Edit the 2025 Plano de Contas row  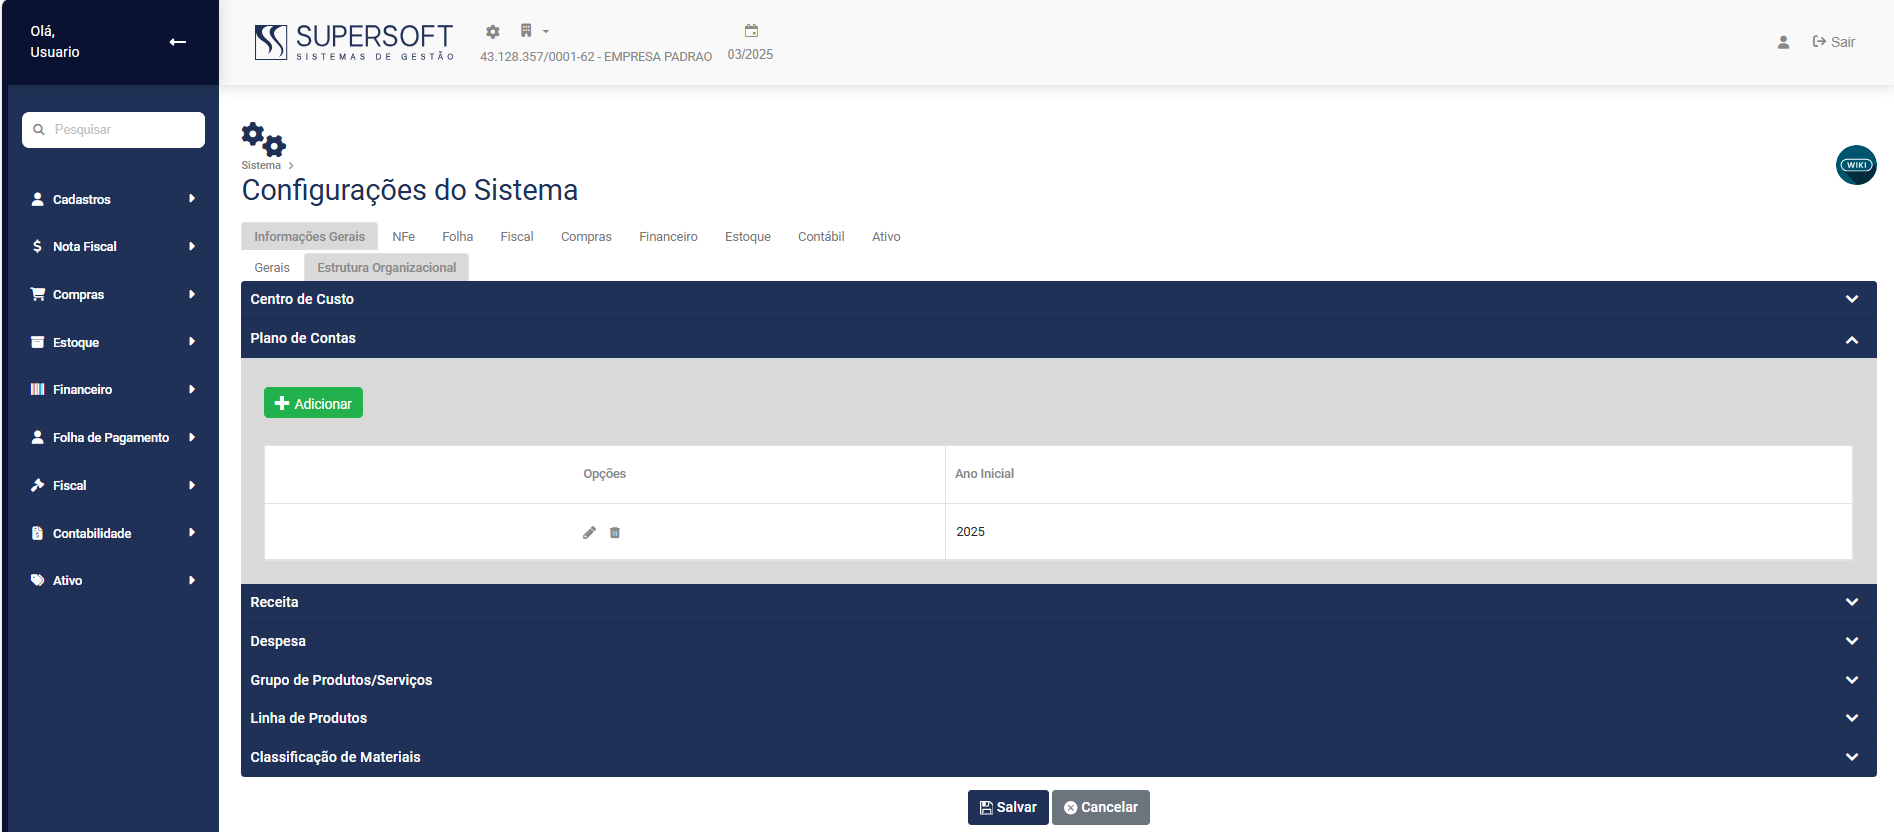pyautogui.click(x=590, y=532)
